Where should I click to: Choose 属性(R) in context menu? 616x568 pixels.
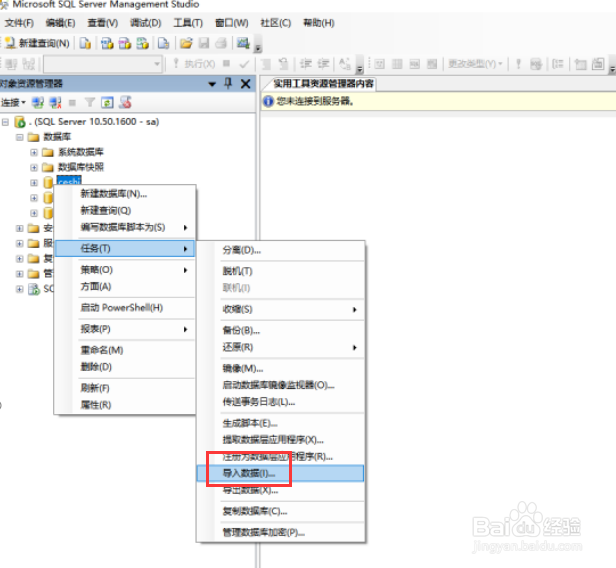pos(125,405)
